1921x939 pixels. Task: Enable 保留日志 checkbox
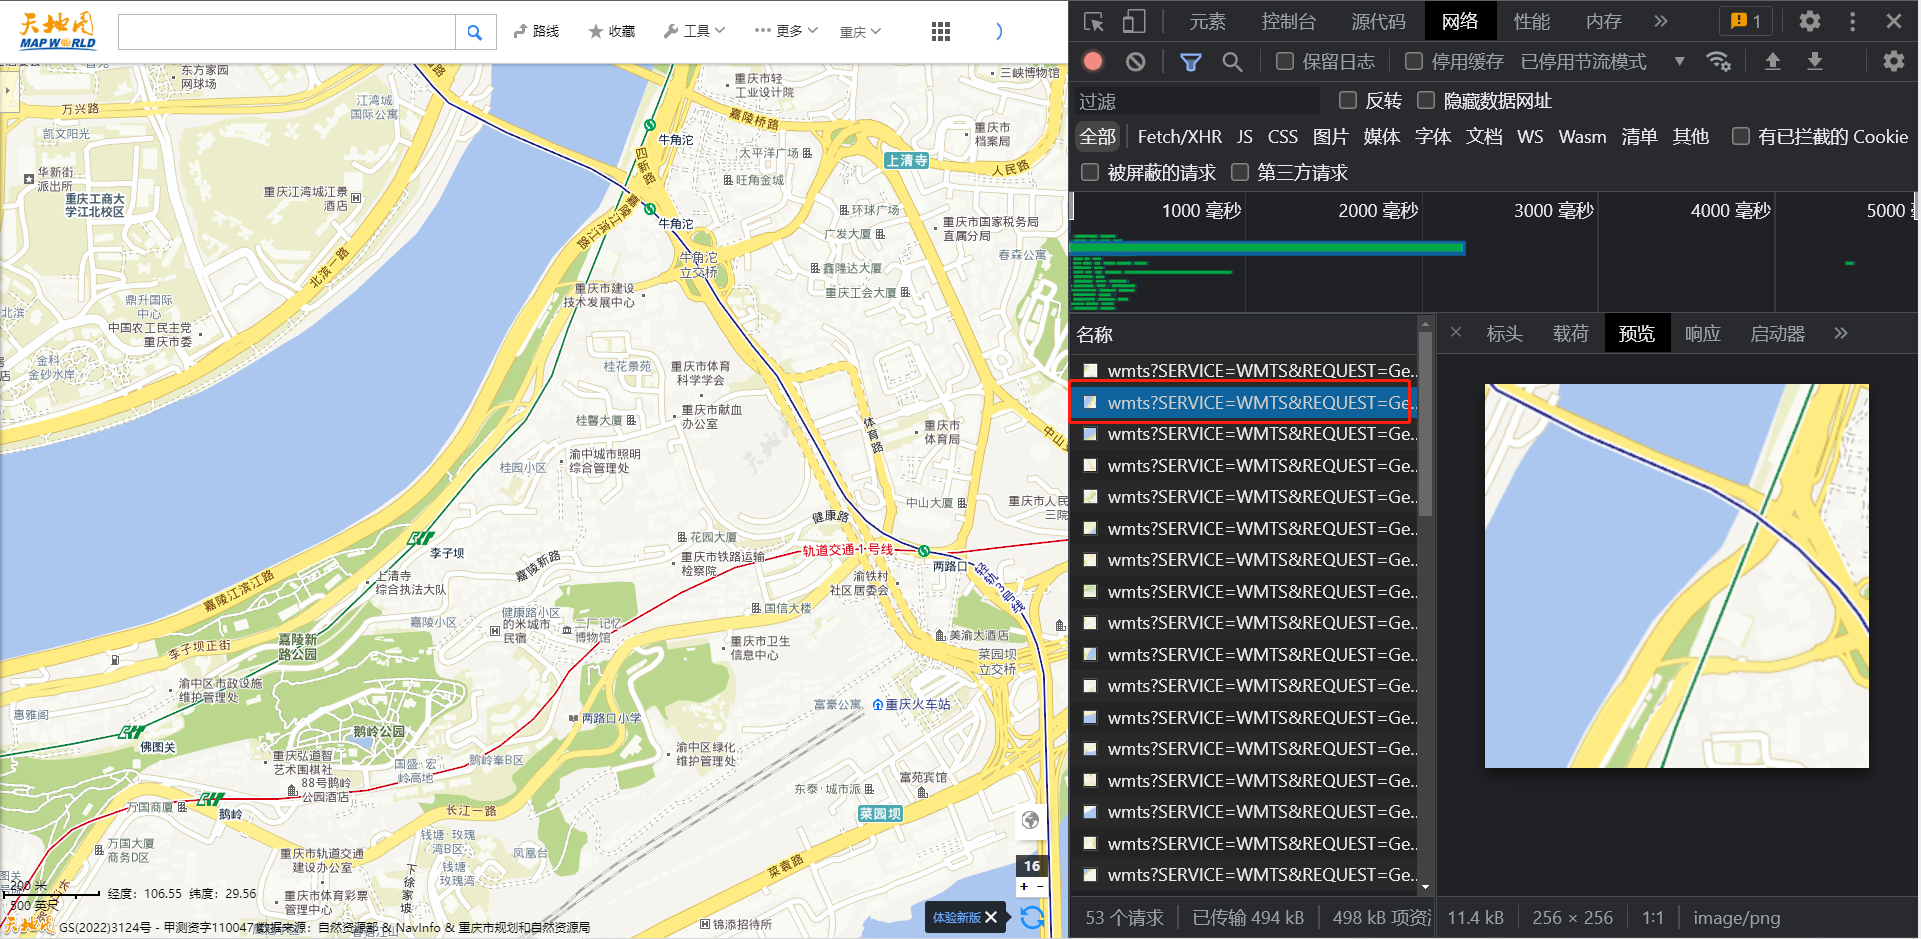pyautogui.click(x=1285, y=62)
